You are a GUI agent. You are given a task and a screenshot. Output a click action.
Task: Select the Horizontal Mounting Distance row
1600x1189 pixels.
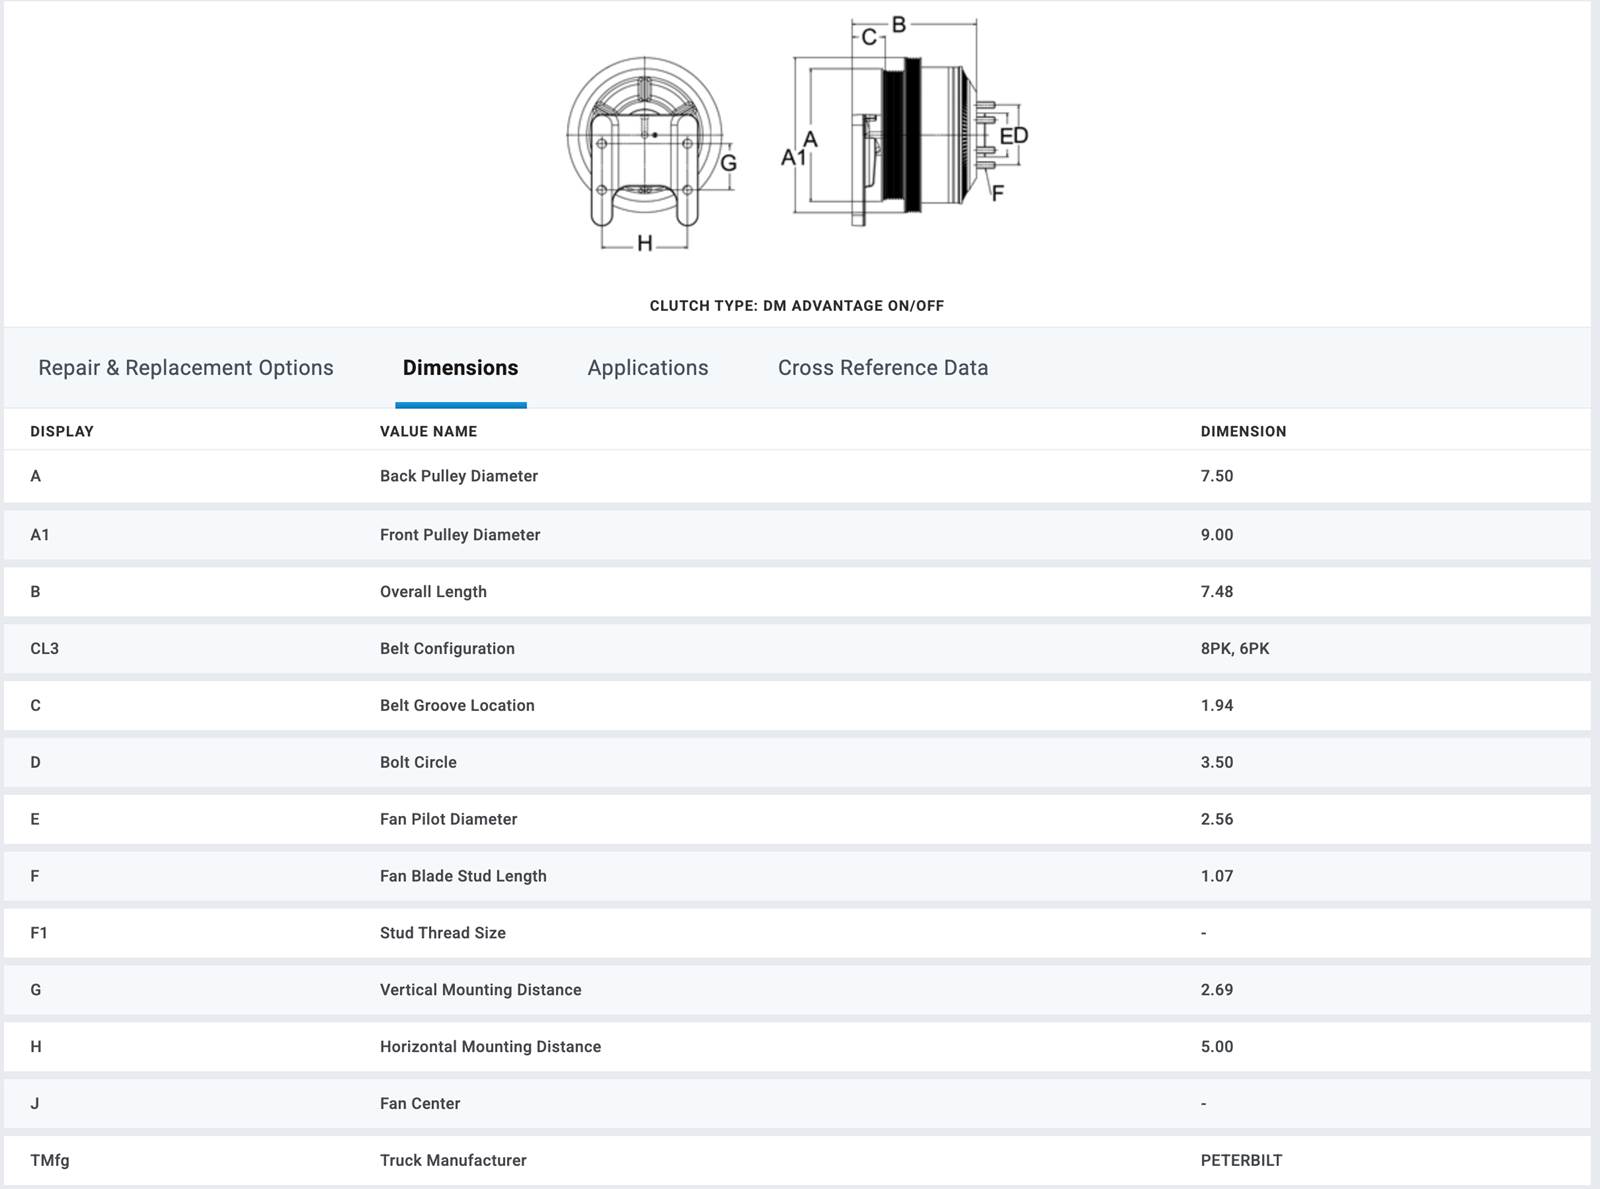[x=490, y=1047]
